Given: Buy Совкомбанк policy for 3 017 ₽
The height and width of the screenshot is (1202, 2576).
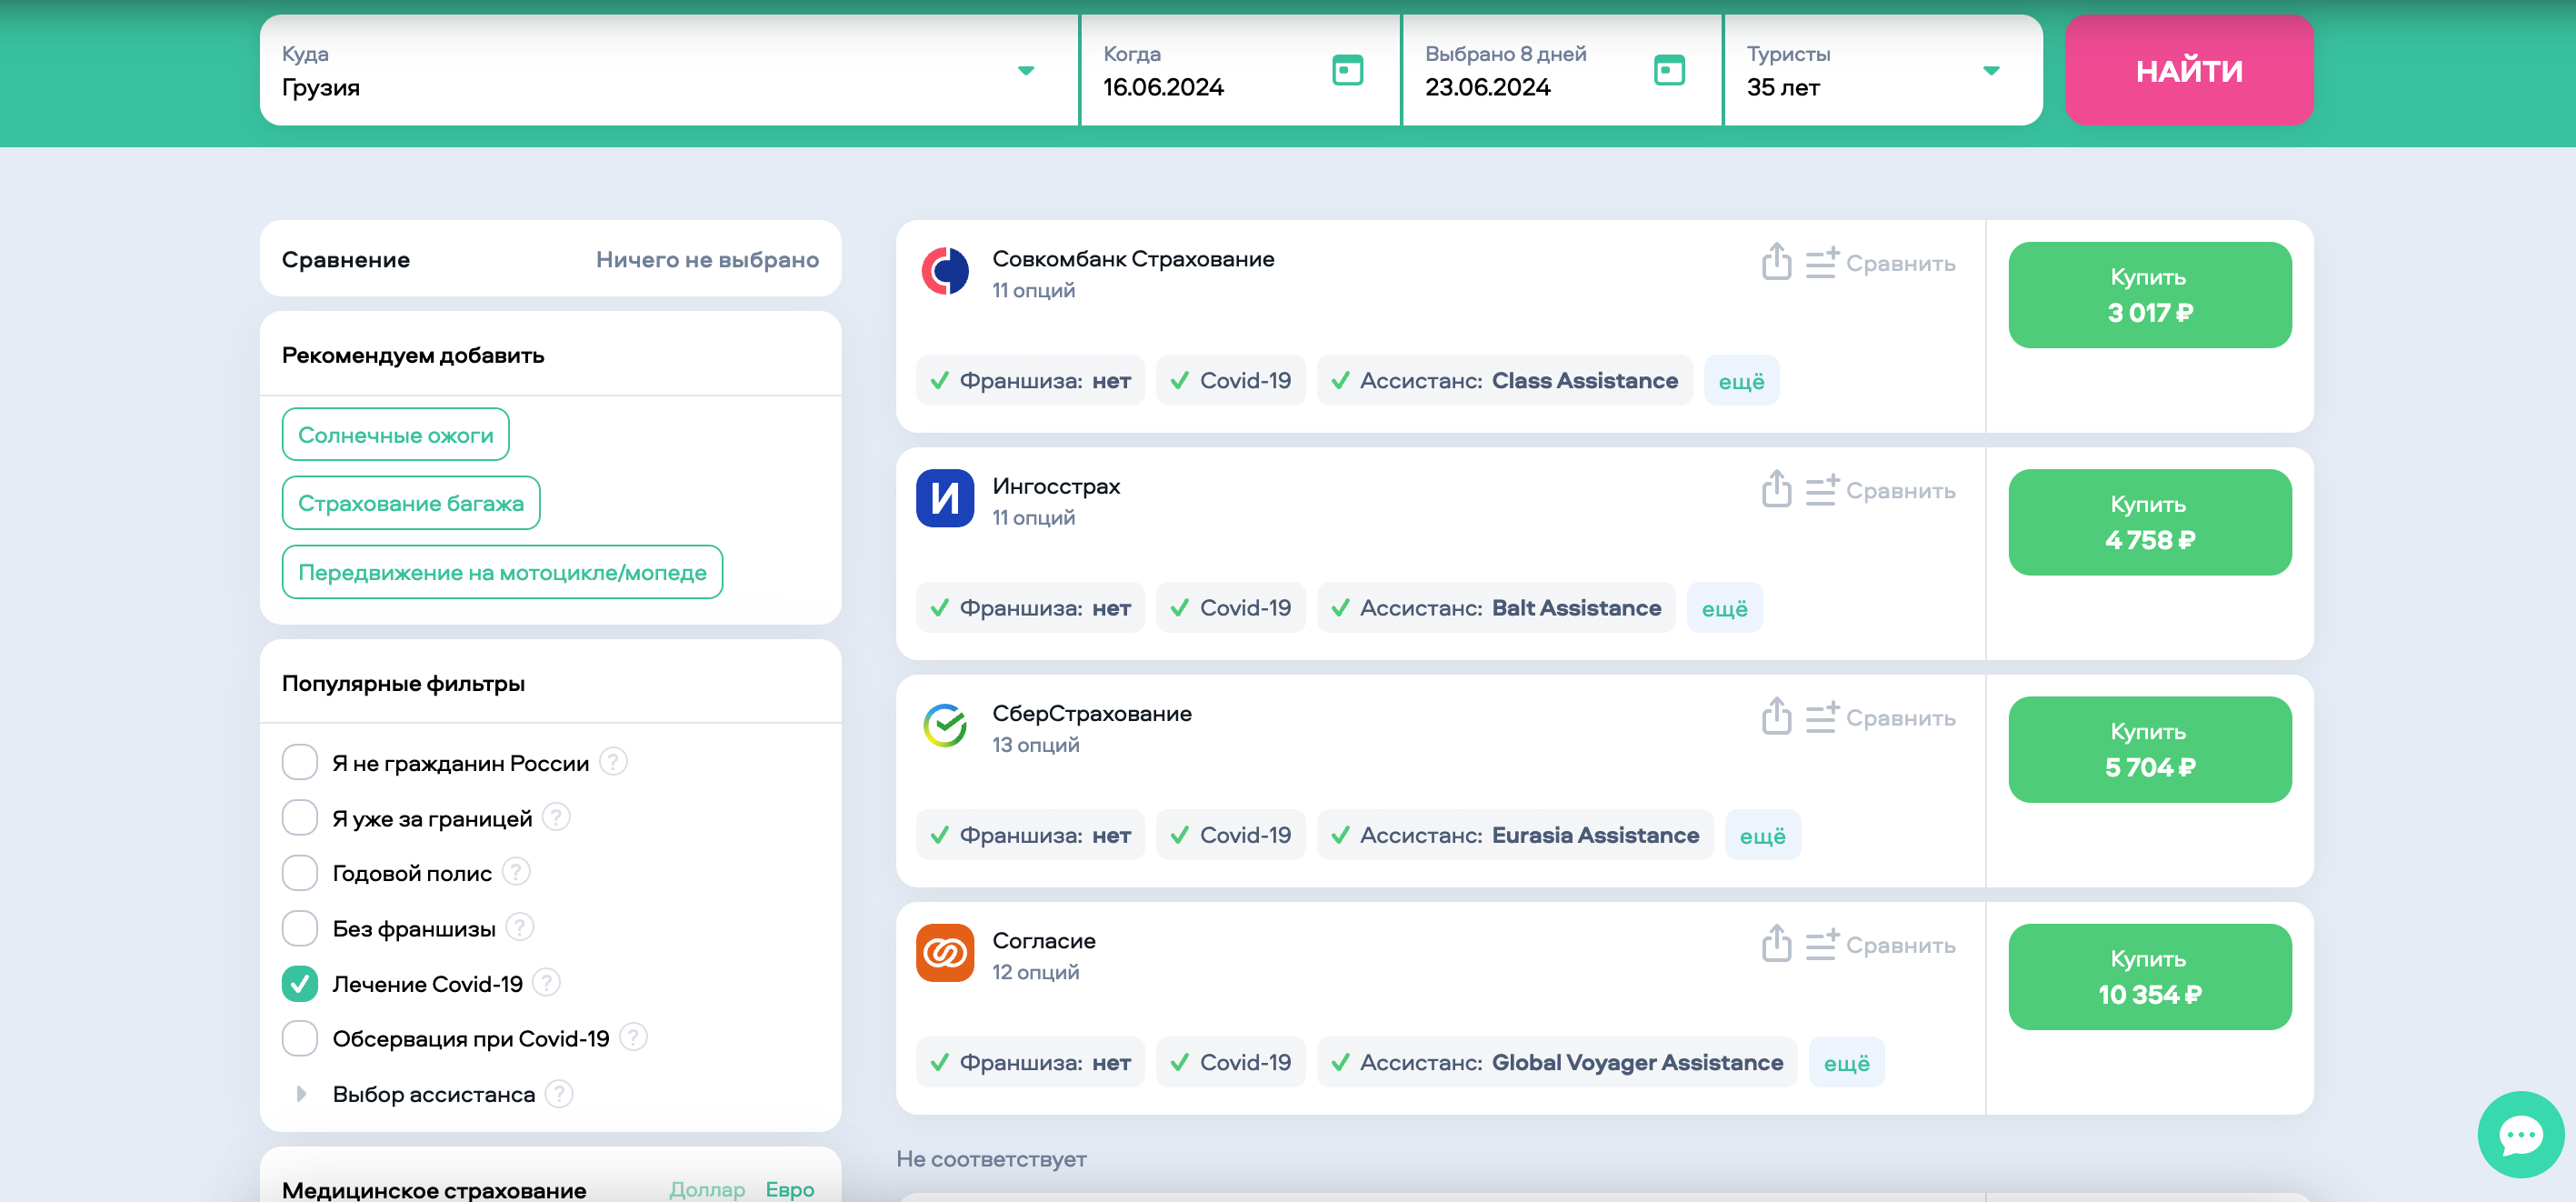Looking at the screenshot, I should coord(2149,295).
